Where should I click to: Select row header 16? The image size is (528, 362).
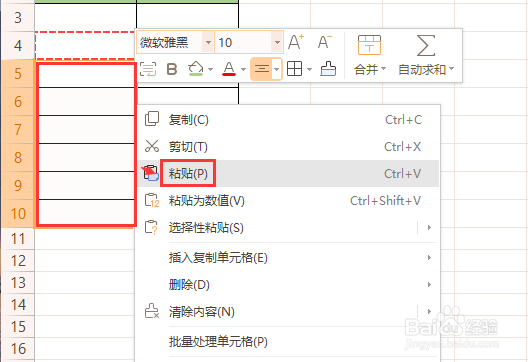point(18,349)
